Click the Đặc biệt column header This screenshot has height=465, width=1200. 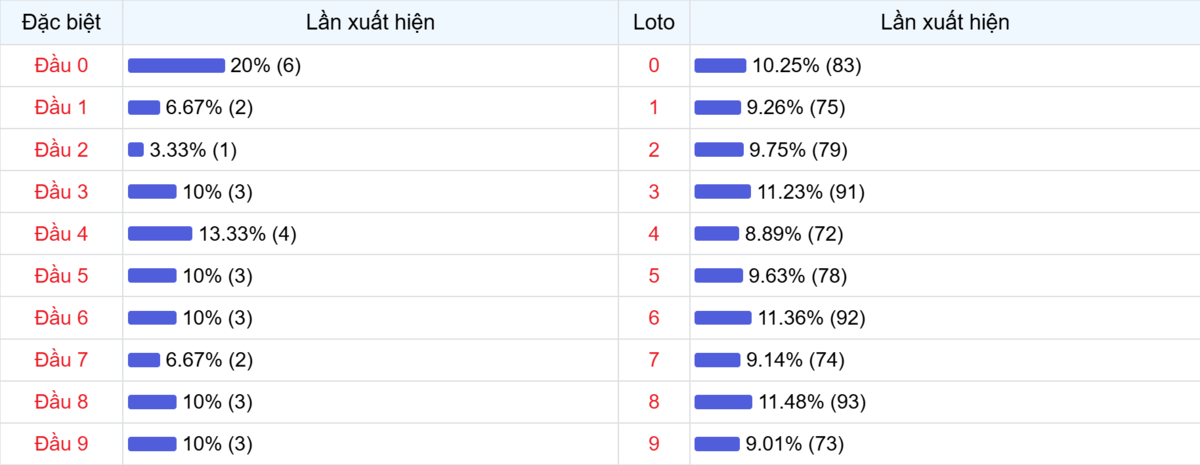pyautogui.click(x=61, y=22)
